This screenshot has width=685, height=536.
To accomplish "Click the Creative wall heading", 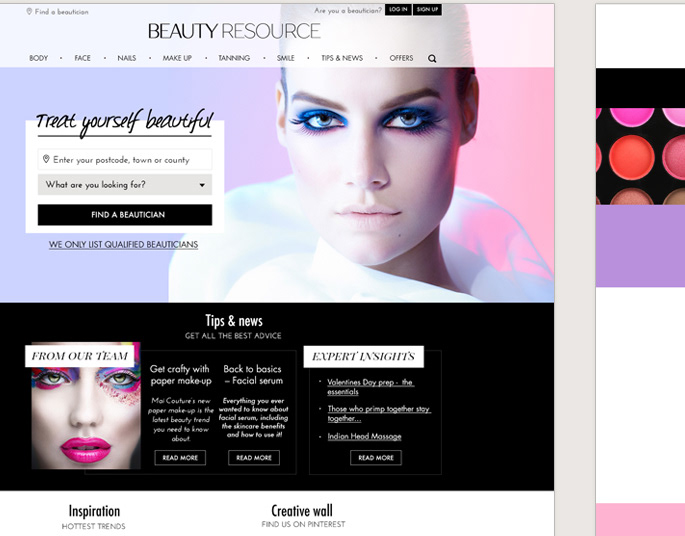I will (x=302, y=510).
